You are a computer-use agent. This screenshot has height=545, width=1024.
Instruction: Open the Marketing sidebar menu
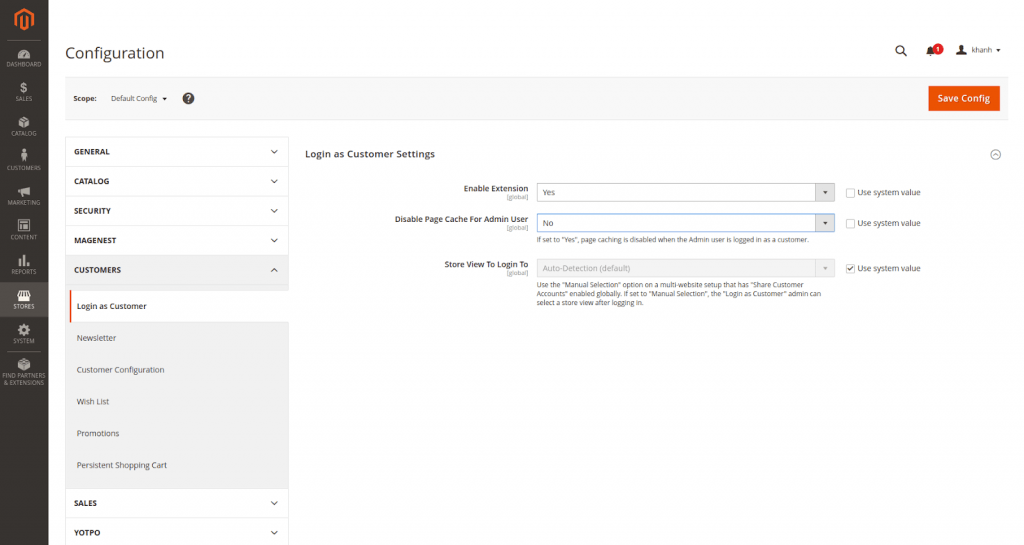pyautogui.click(x=24, y=196)
